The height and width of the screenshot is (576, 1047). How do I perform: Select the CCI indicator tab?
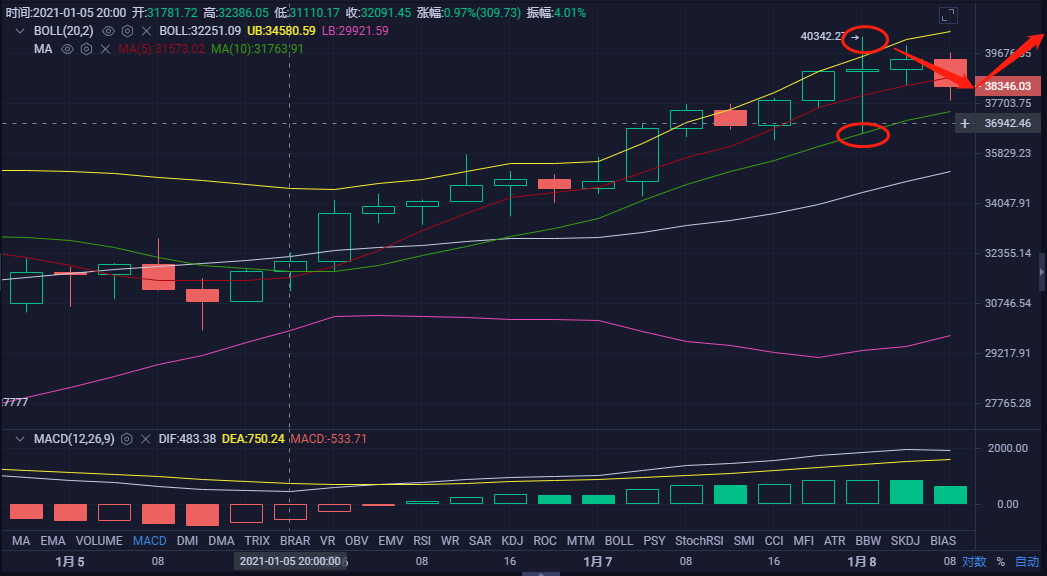[x=774, y=541]
